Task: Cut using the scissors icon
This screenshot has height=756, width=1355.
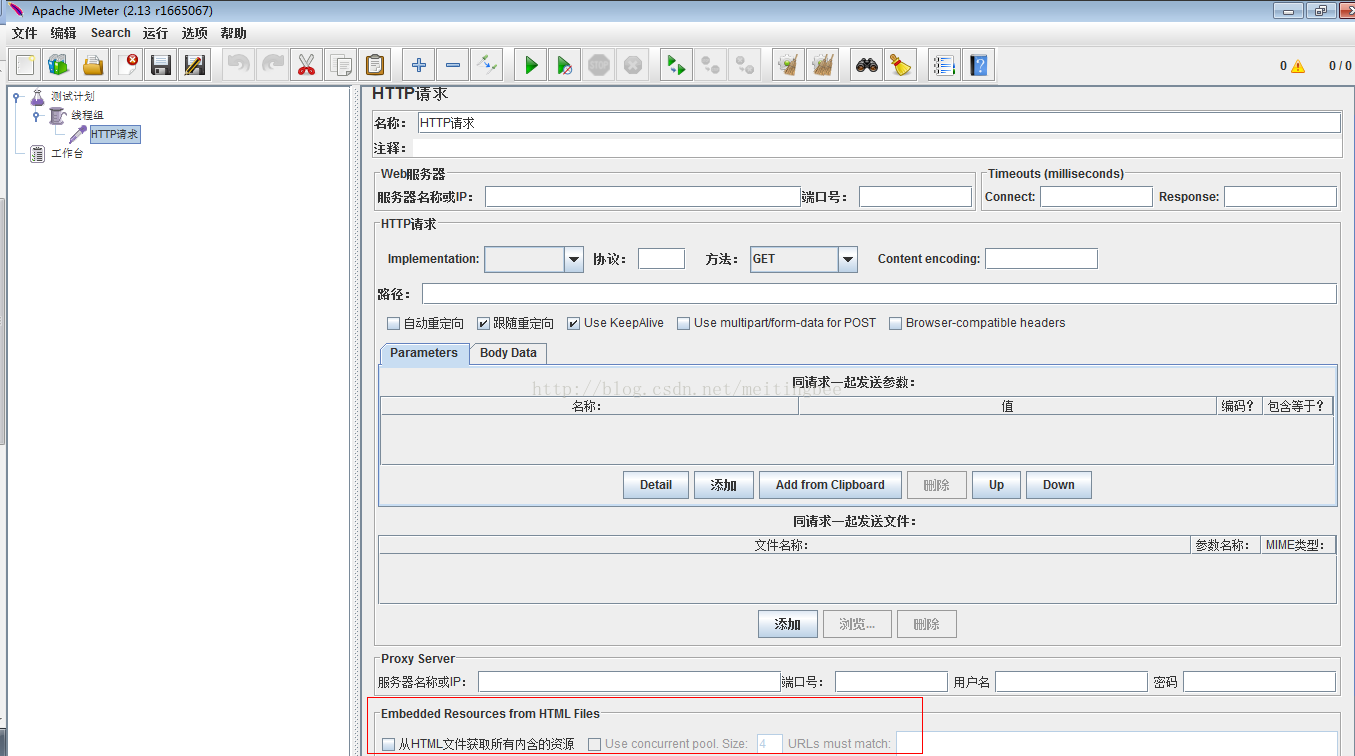Action: [306, 66]
